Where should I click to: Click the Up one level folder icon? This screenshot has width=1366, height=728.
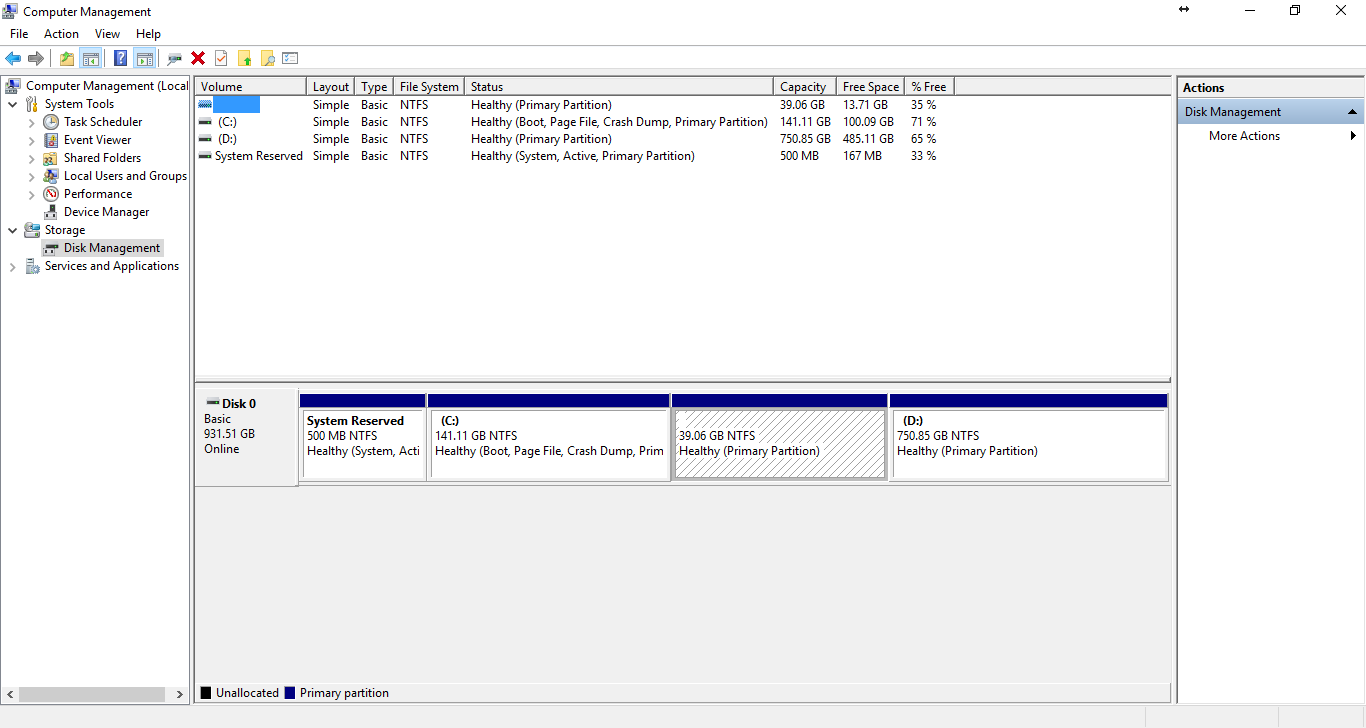coord(66,59)
